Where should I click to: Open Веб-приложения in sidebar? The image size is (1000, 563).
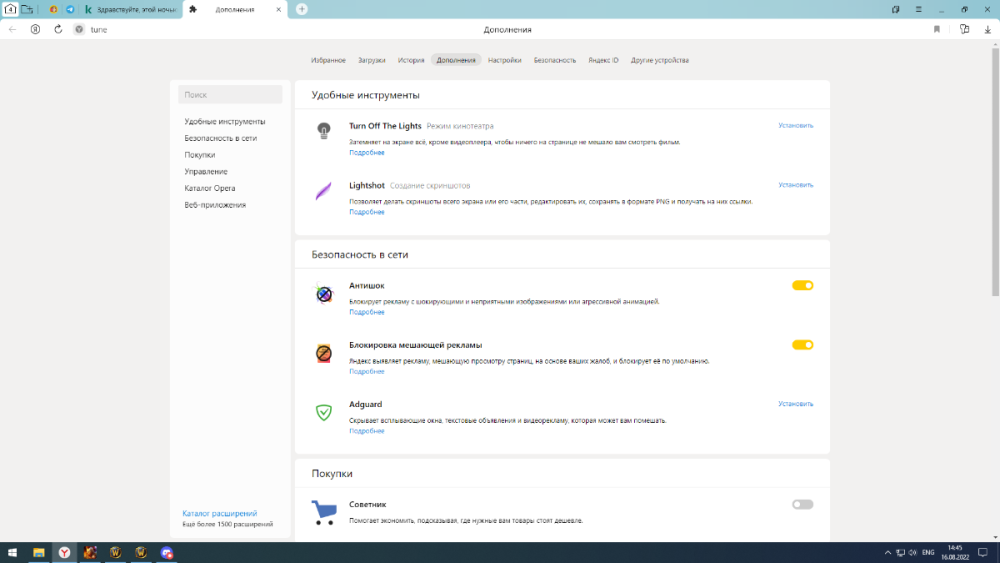(215, 205)
